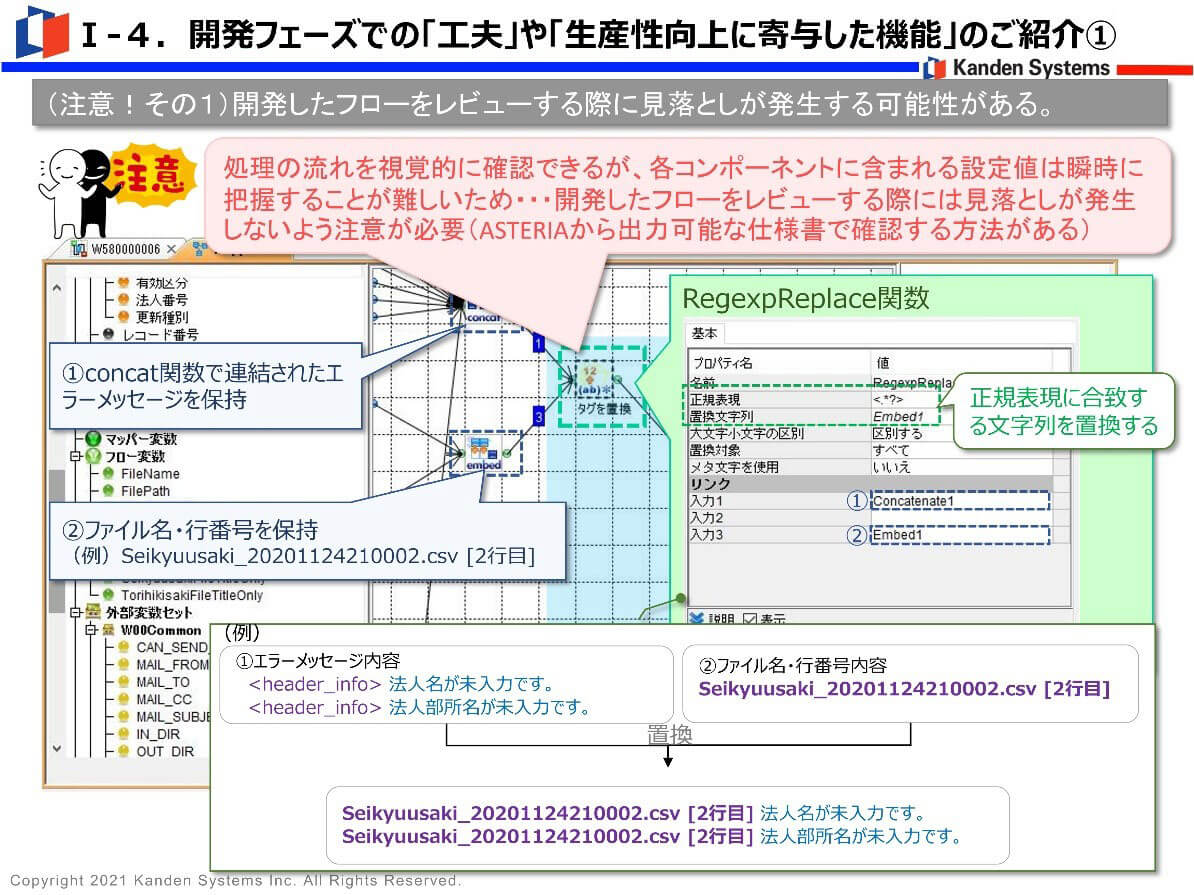This screenshot has height=895, width=1194.
Task: Click the W00Common variable set icon
Action: point(108,630)
